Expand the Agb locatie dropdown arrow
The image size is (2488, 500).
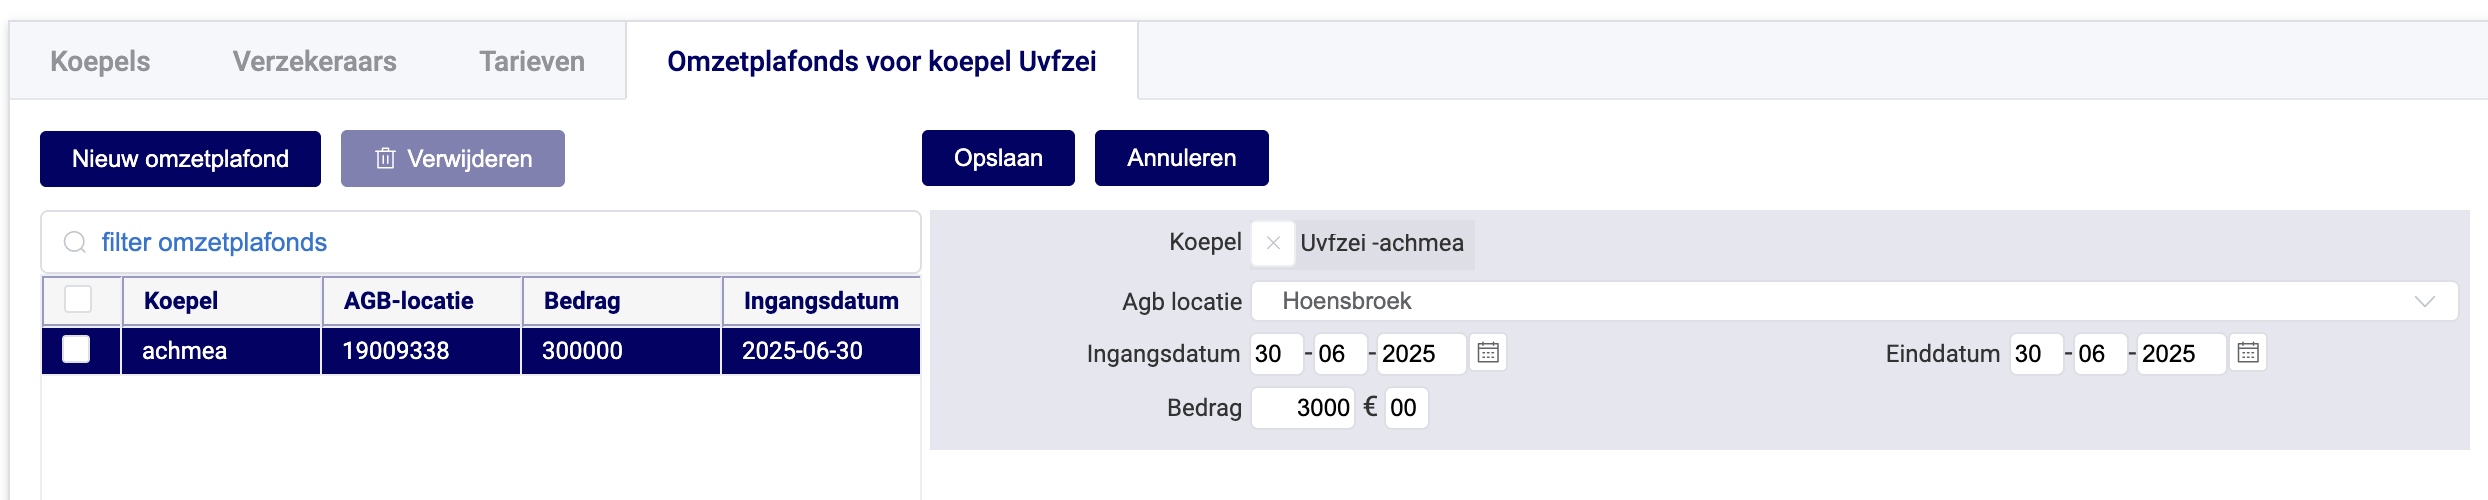pos(2424,301)
